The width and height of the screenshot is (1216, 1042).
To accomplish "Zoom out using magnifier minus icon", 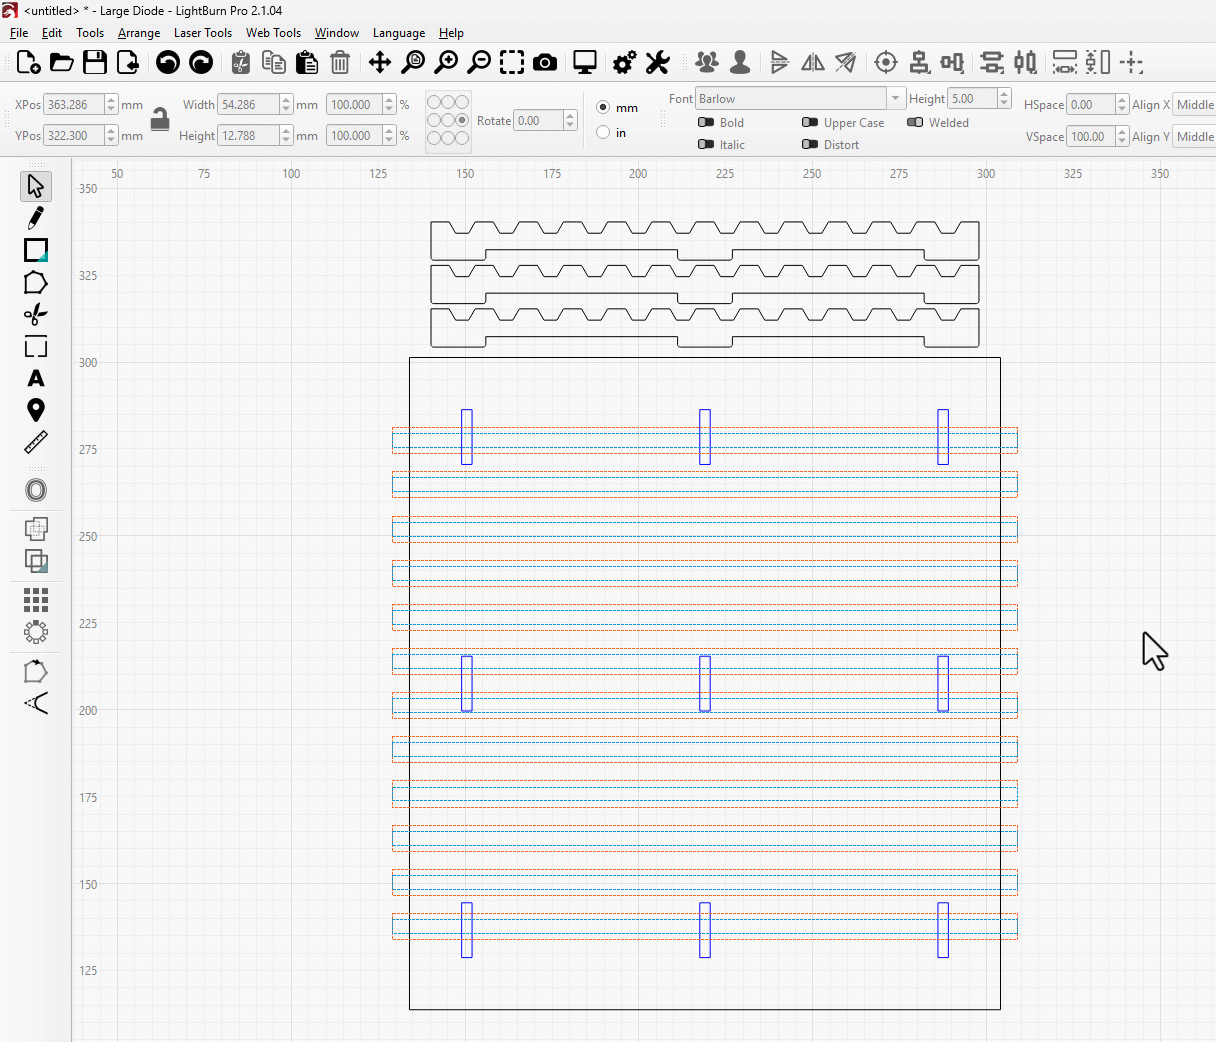I will (x=479, y=63).
